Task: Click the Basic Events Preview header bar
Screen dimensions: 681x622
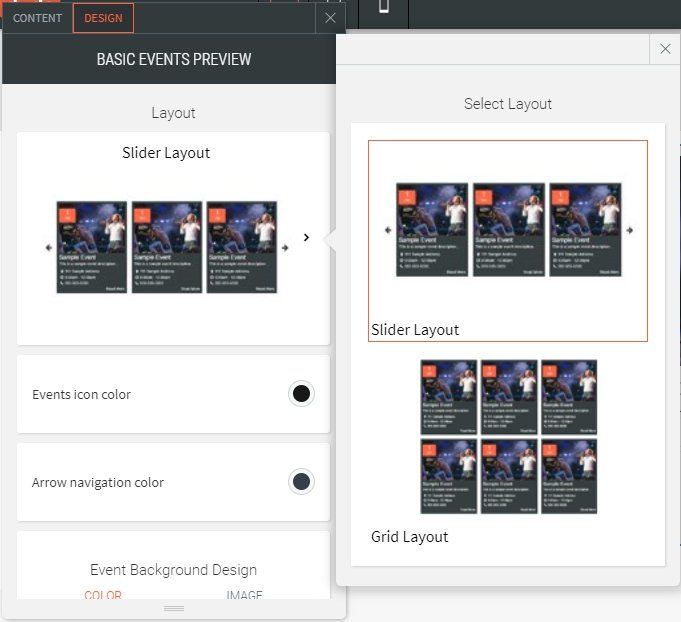Action: [x=174, y=59]
